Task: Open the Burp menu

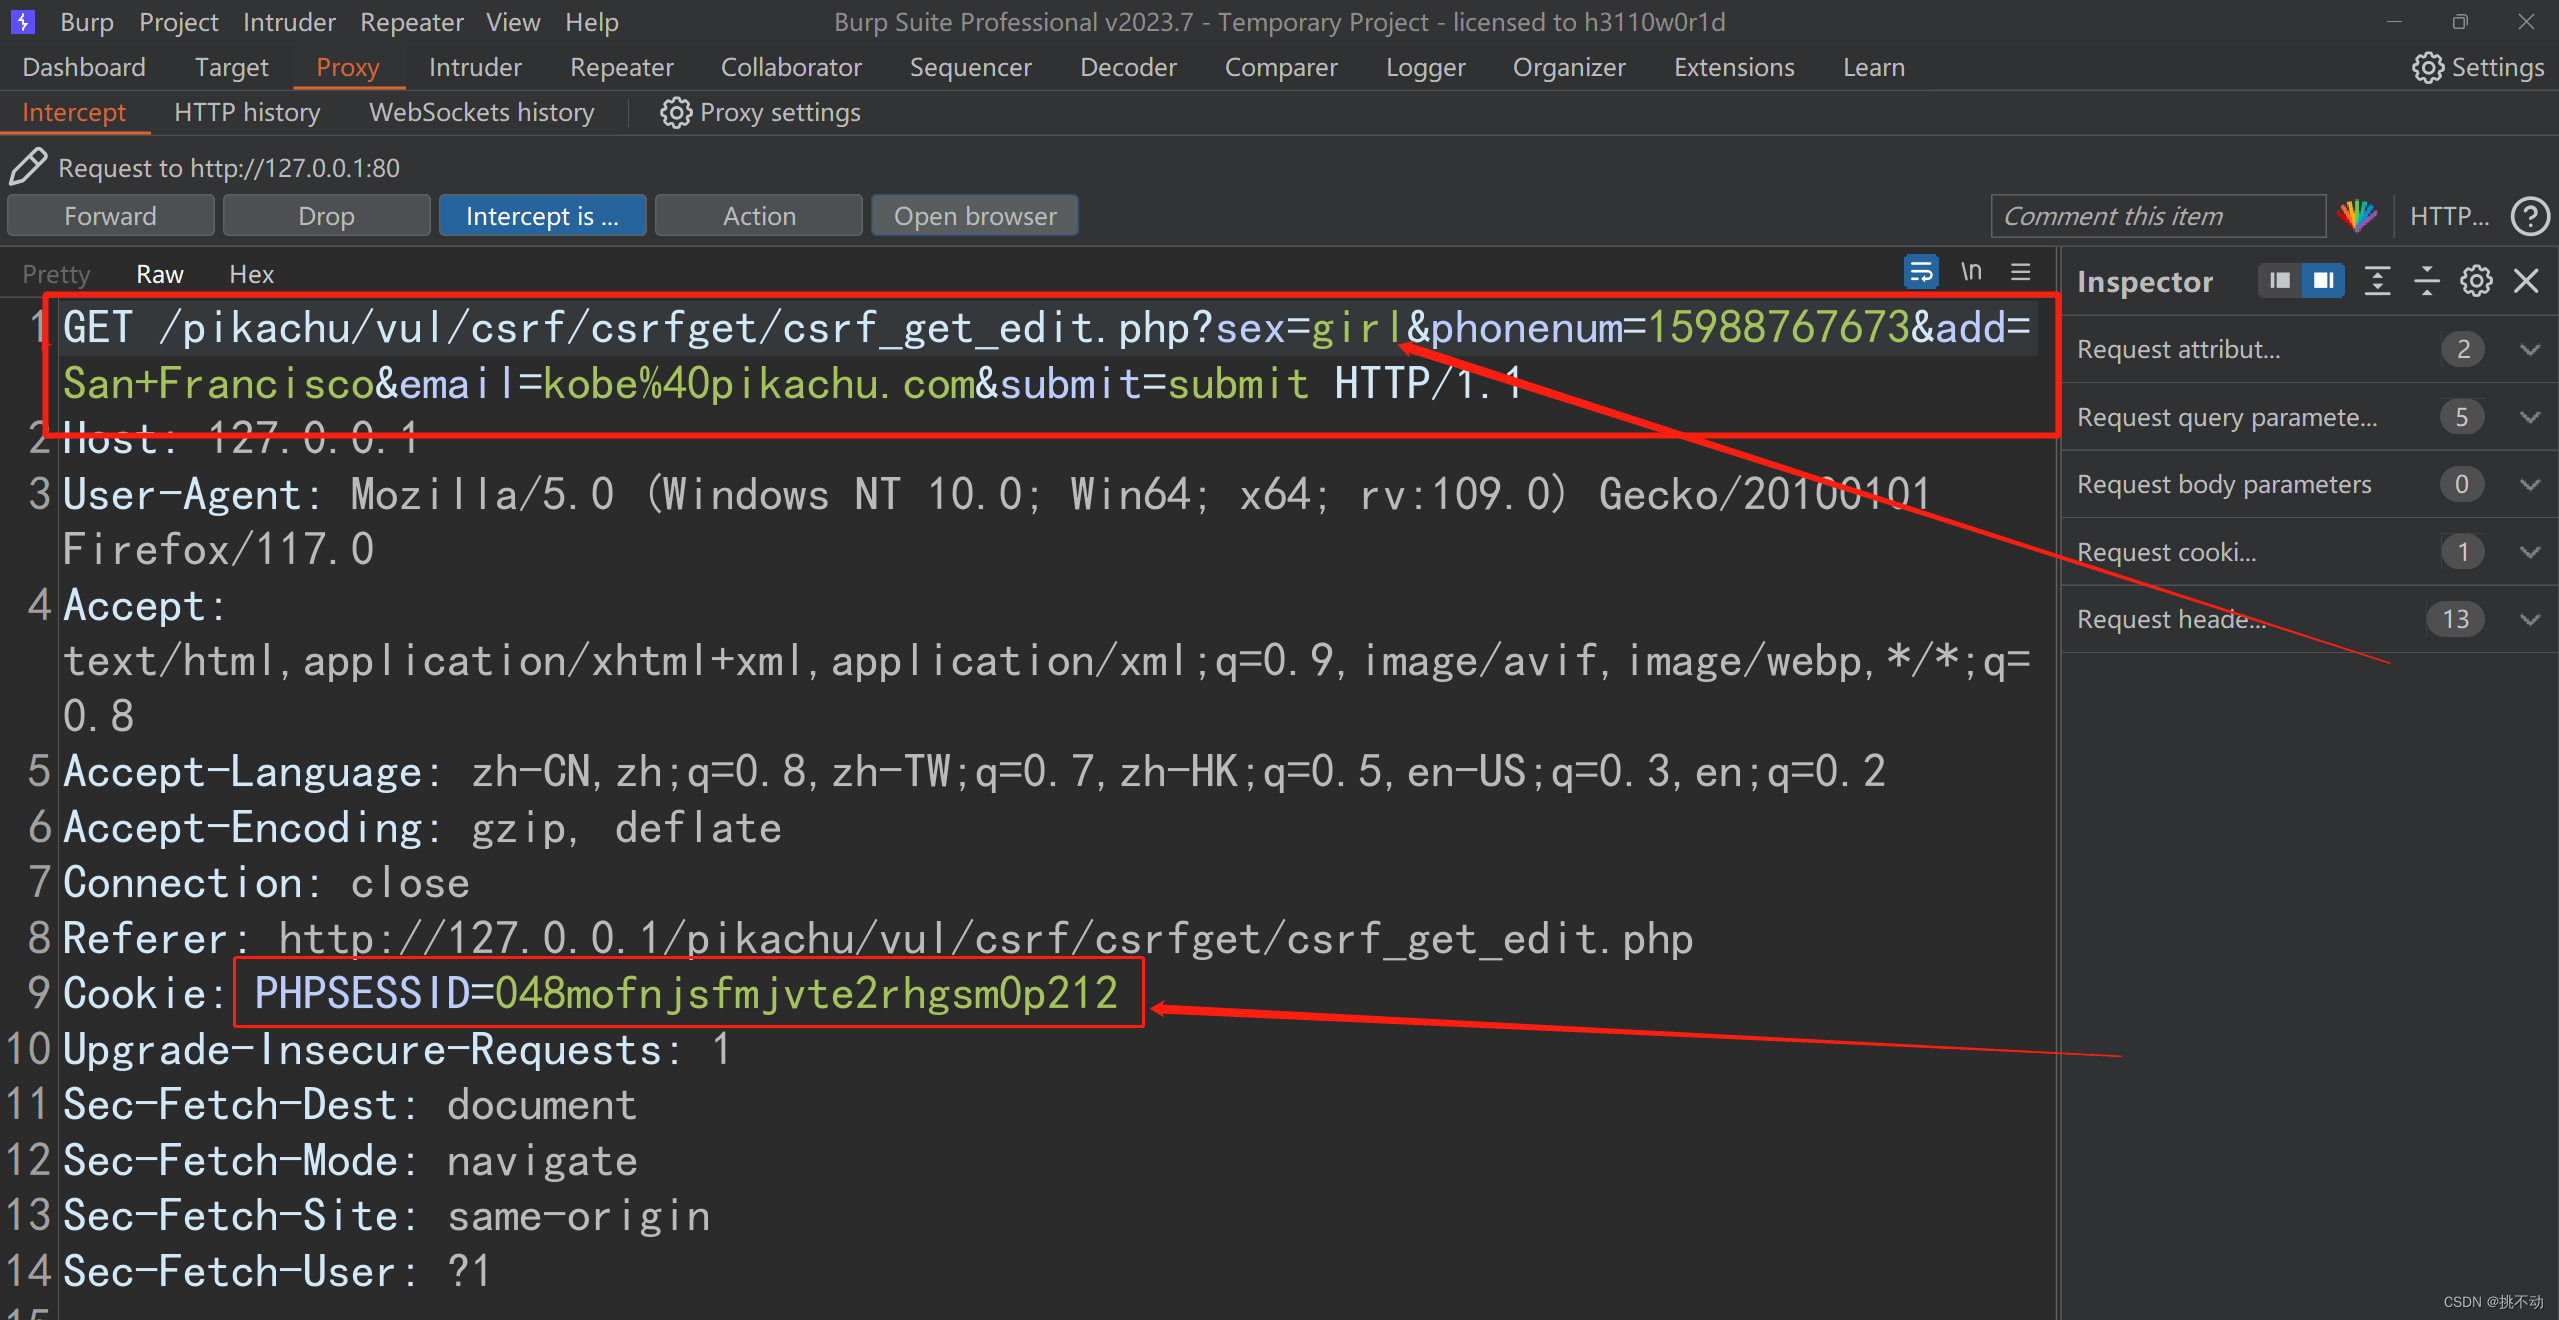Action: pyautogui.click(x=86, y=22)
